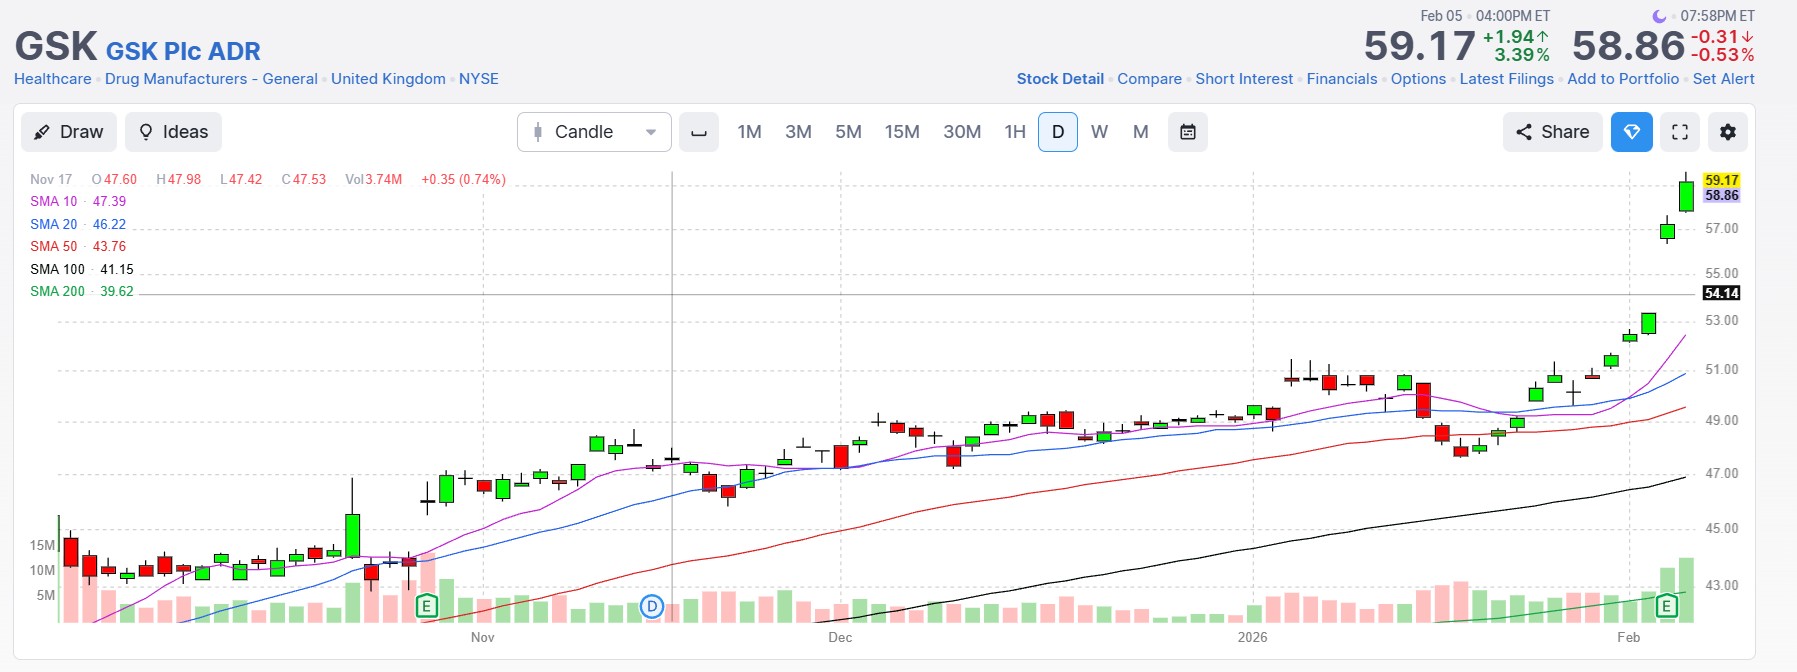Switch to the weekly W timeframe

tap(1099, 132)
